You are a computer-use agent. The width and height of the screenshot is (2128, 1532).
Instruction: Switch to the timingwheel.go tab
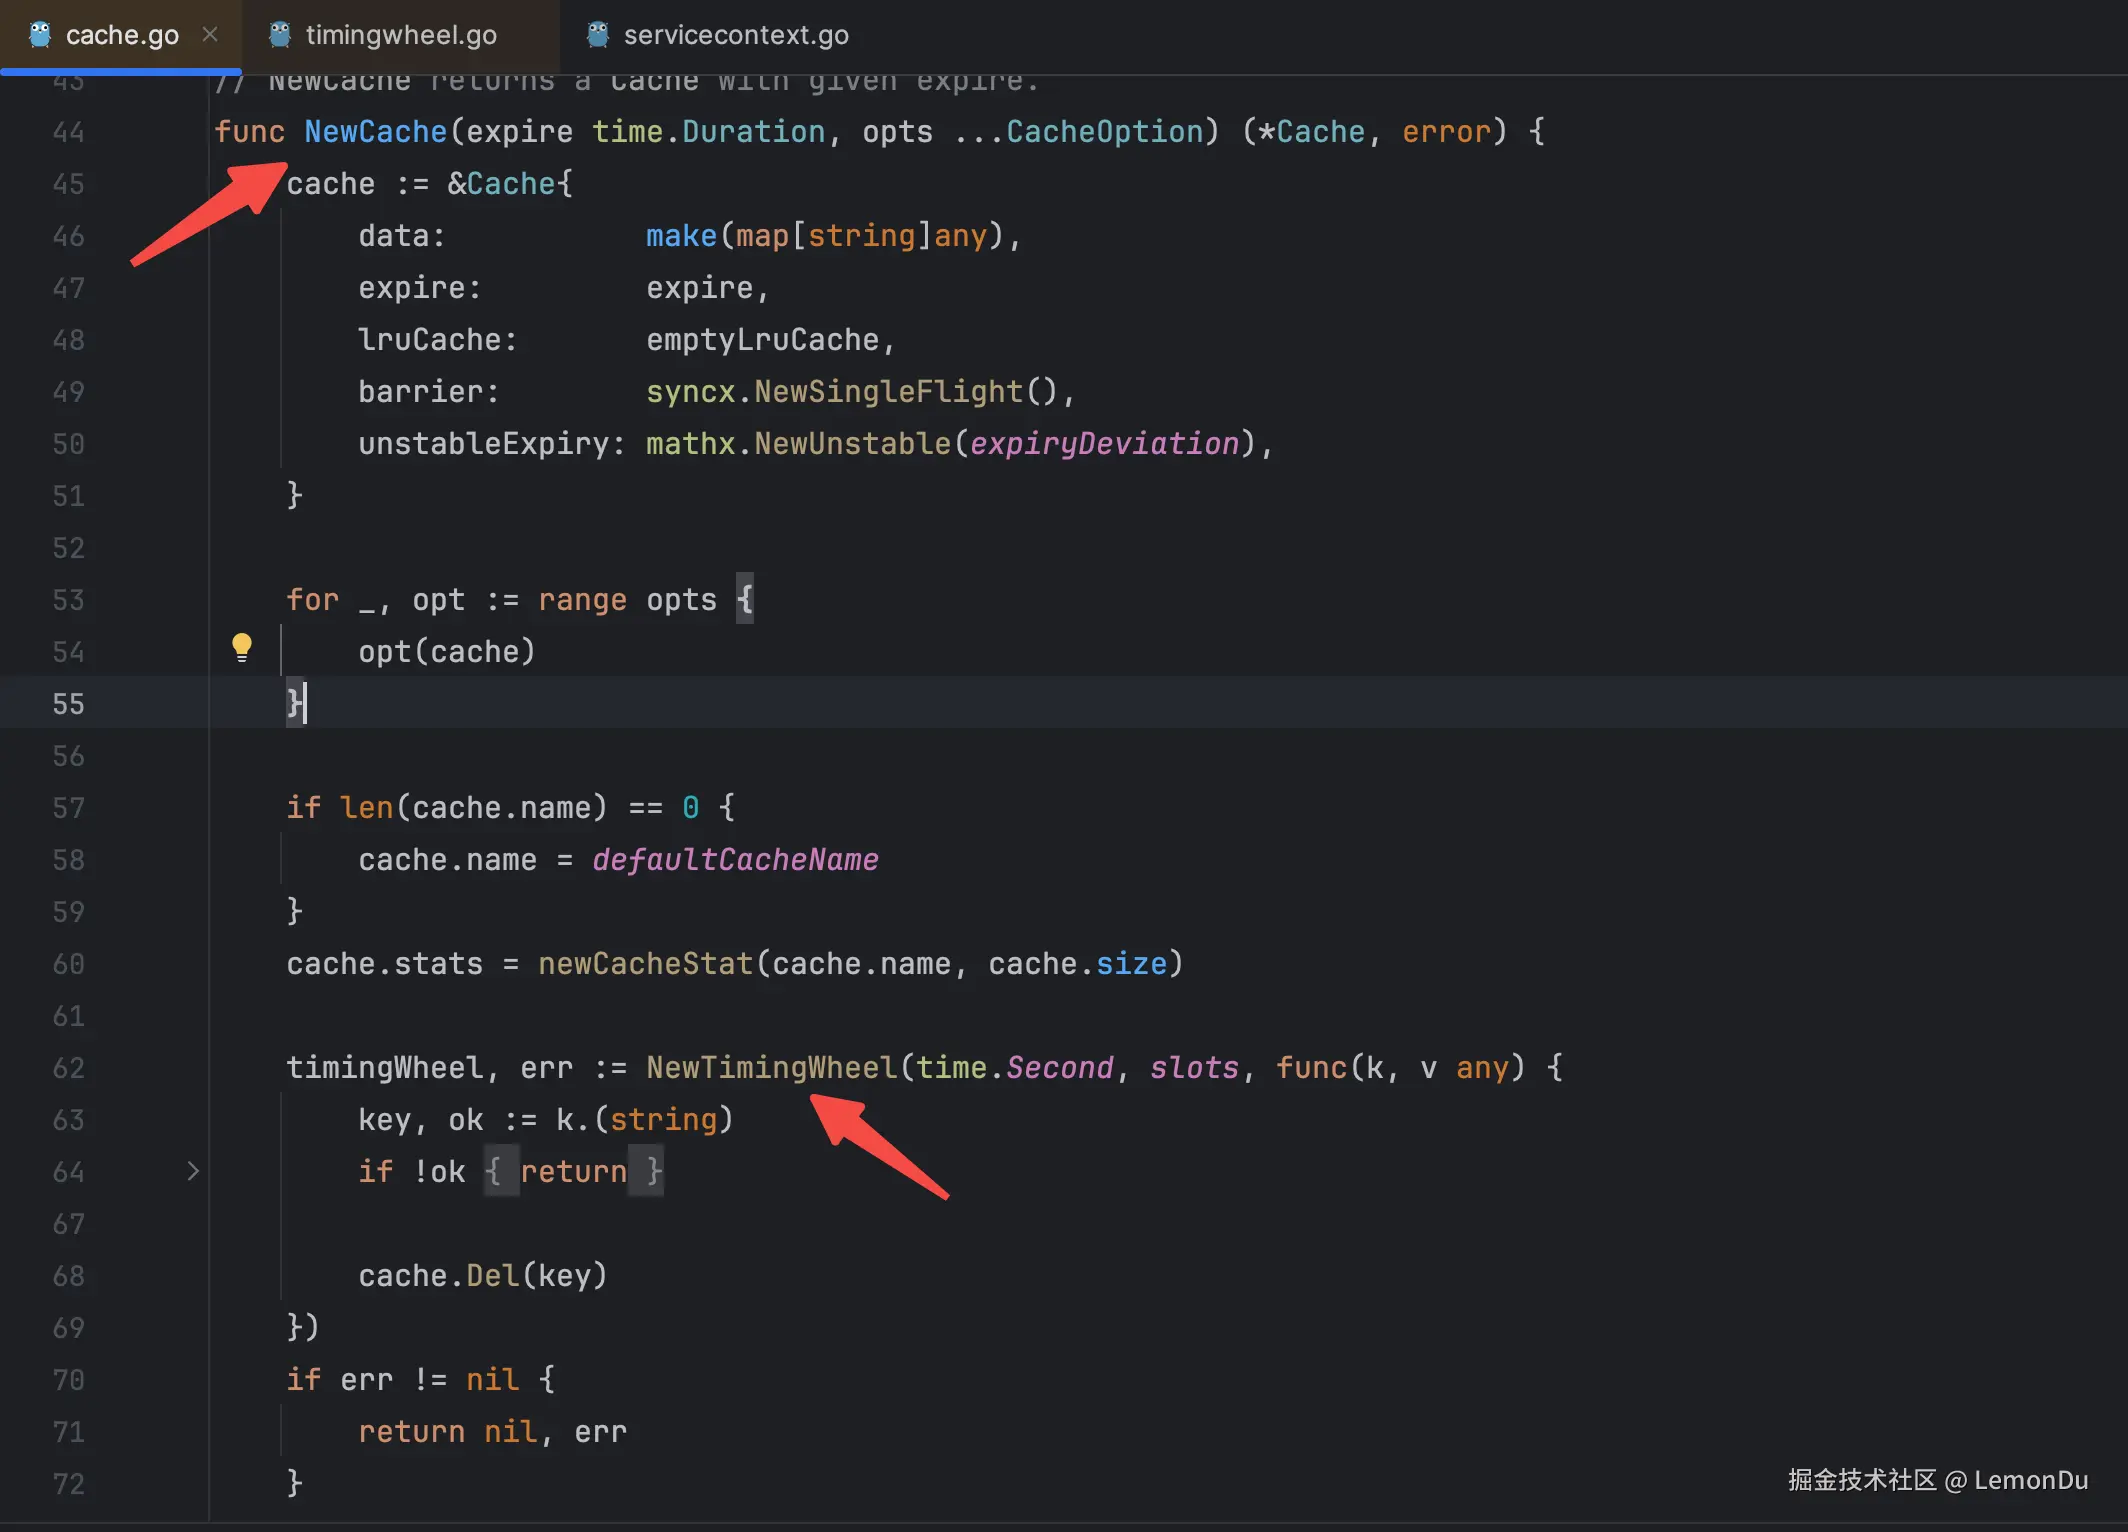pyautogui.click(x=400, y=35)
